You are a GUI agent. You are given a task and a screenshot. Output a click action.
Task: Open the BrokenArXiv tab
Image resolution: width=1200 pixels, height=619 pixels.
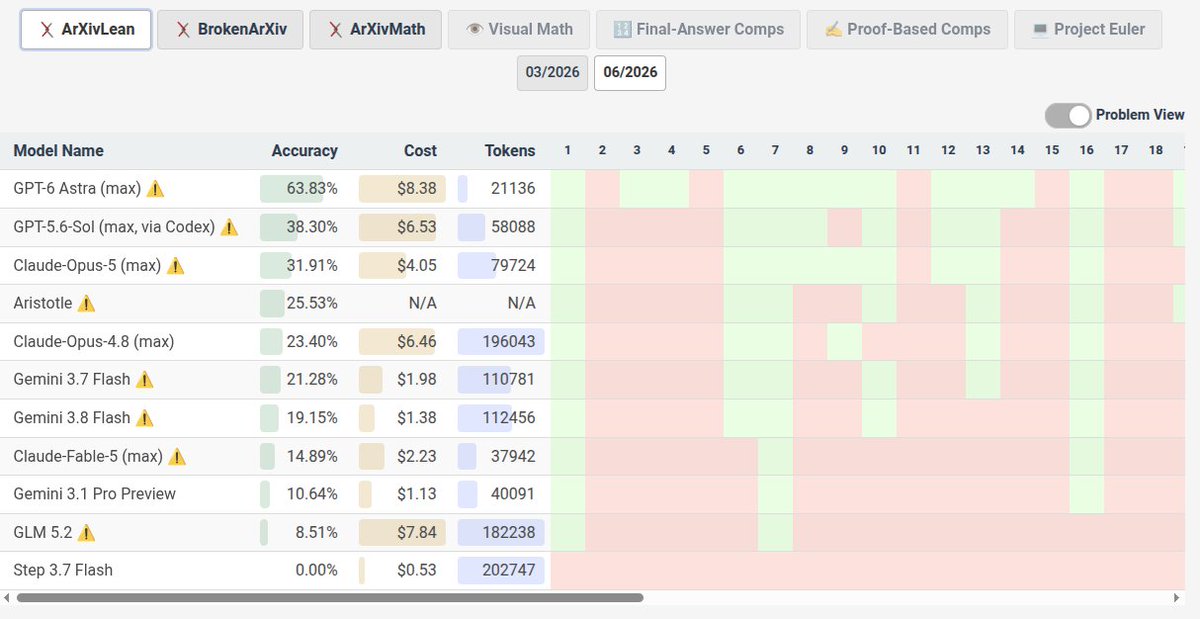(x=231, y=29)
